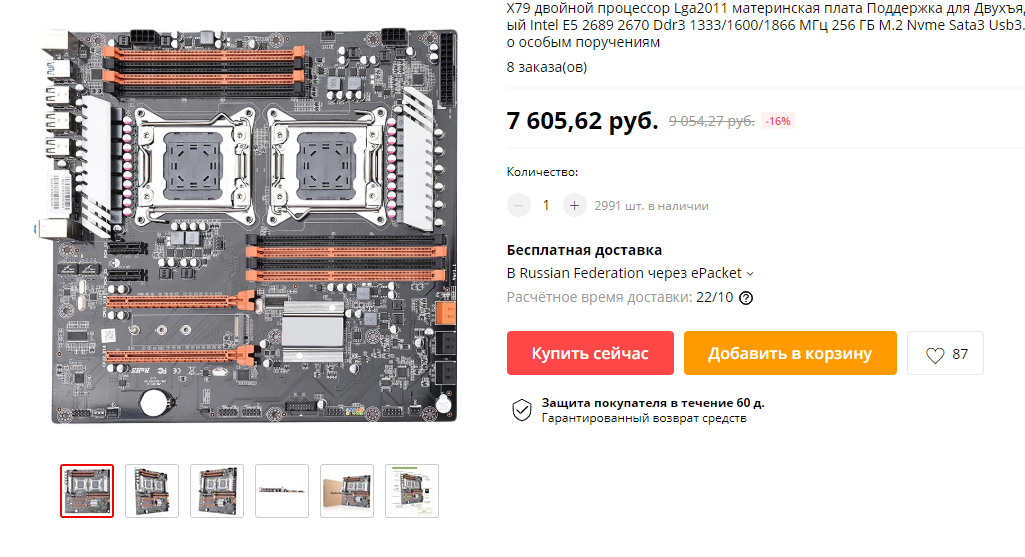Click the buyer protection shield icon
Screen dimensions: 1025x557
522,410
